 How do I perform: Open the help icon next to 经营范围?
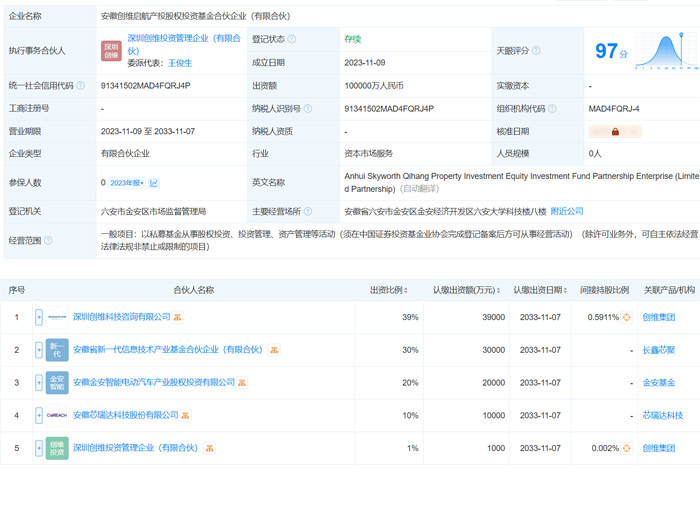pos(48,241)
